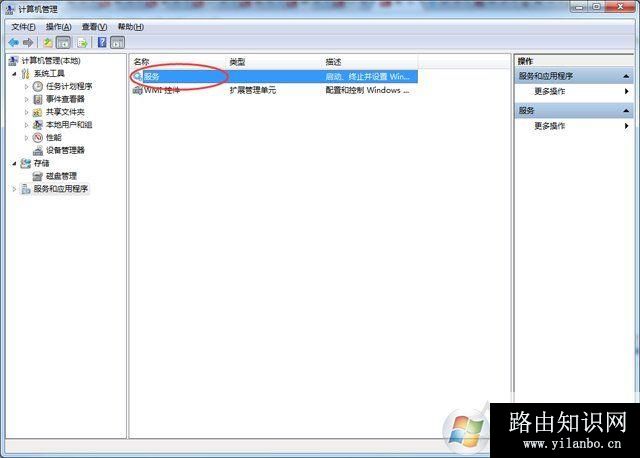Expand the 共享文件夹 node
Image resolution: width=640 pixels, height=458 pixels.
27,112
